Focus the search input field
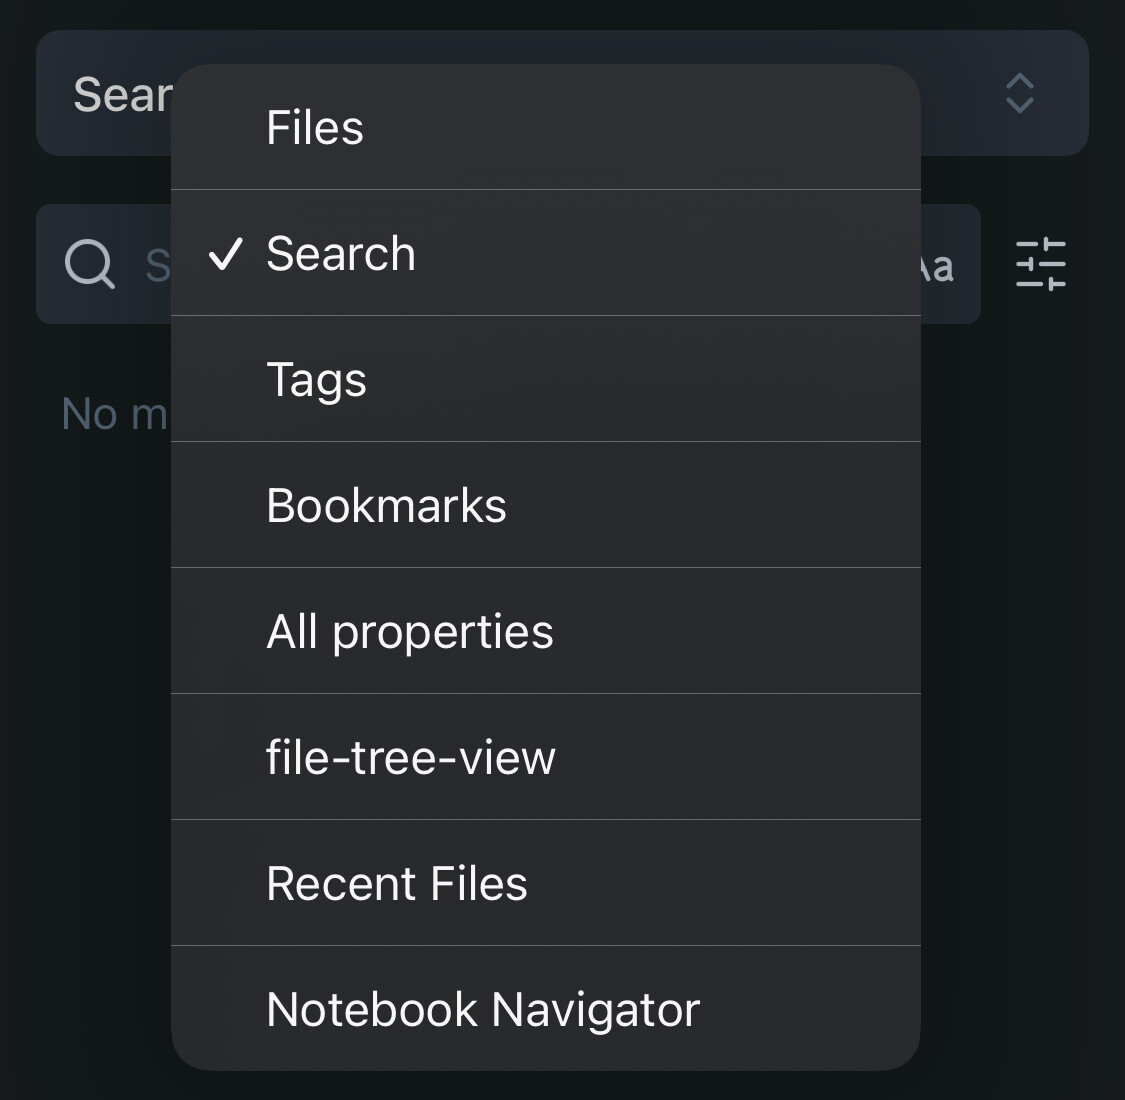The width and height of the screenshot is (1125, 1100). (157, 266)
